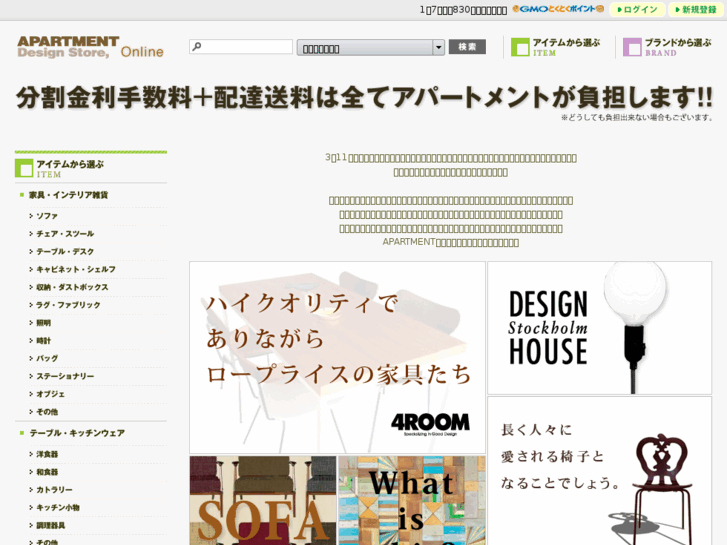Click the magnifier icon in search field
727x545 pixels.
pos(197,46)
